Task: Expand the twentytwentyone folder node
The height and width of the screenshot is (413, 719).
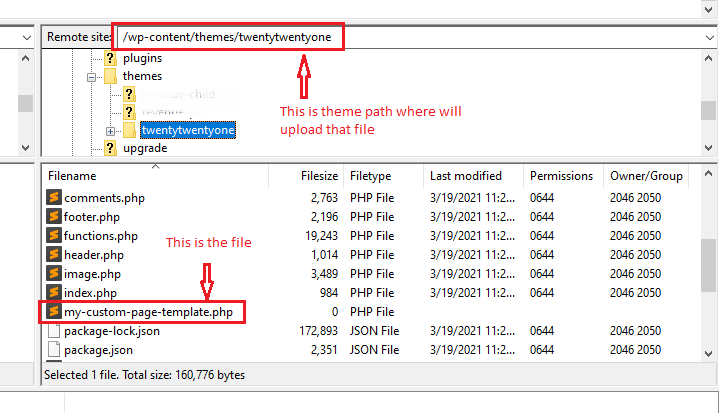Action: coord(110,131)
